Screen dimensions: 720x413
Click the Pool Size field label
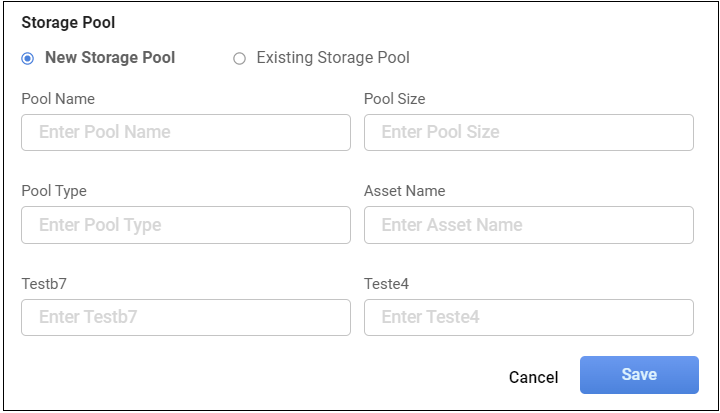pos(395,99)
